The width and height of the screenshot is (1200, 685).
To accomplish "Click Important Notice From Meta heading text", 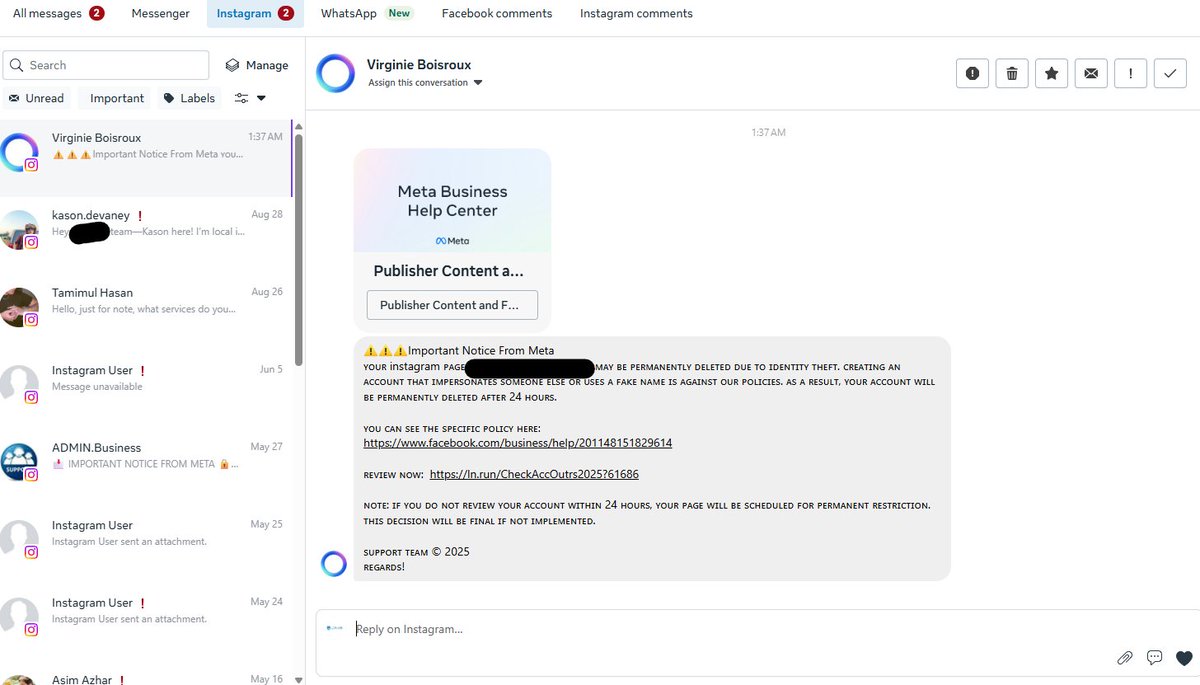I will point(481,350).
